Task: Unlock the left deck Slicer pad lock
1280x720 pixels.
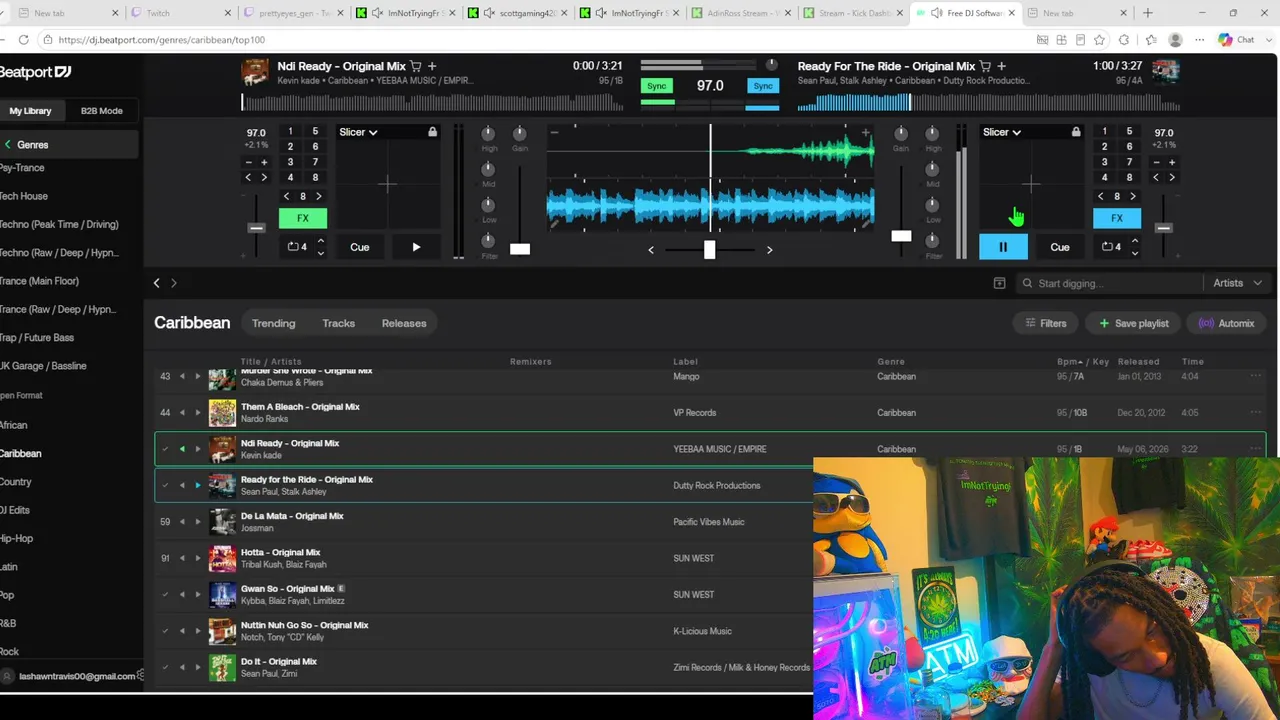Action: (432, 132)
